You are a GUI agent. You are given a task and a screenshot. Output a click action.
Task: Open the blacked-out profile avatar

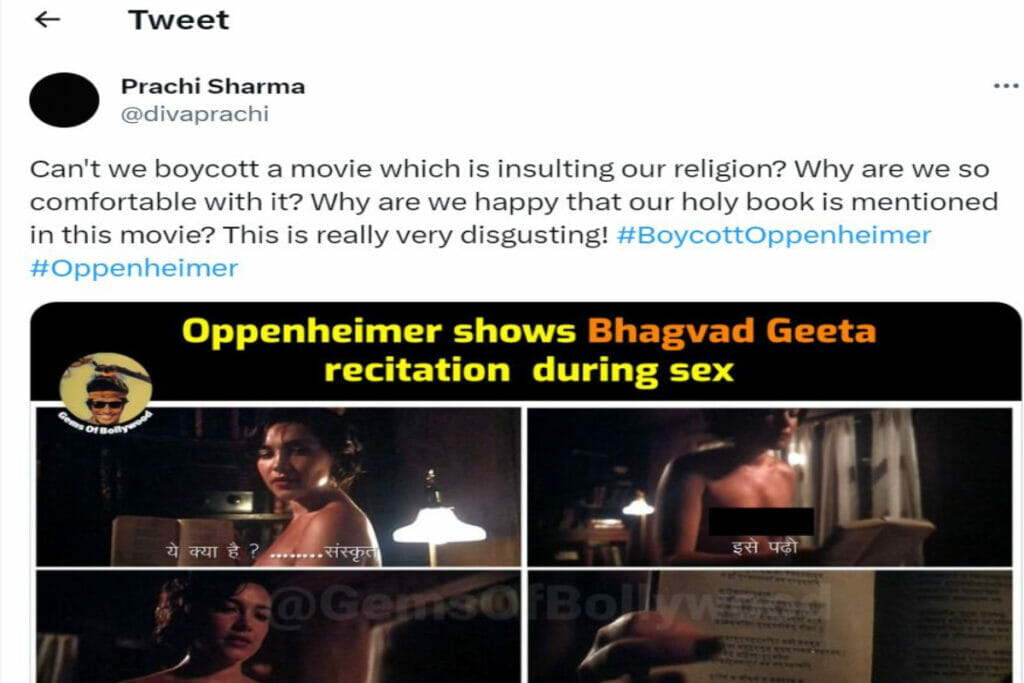point(64,100)
